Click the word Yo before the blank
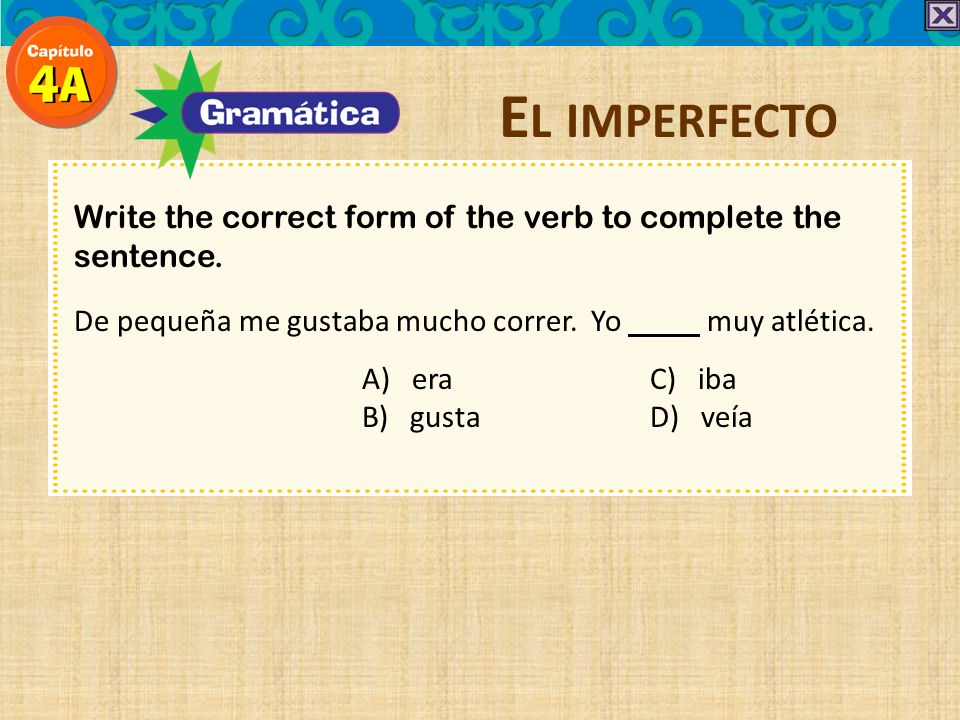The image size is (960, 720). [x=606, y=322]
